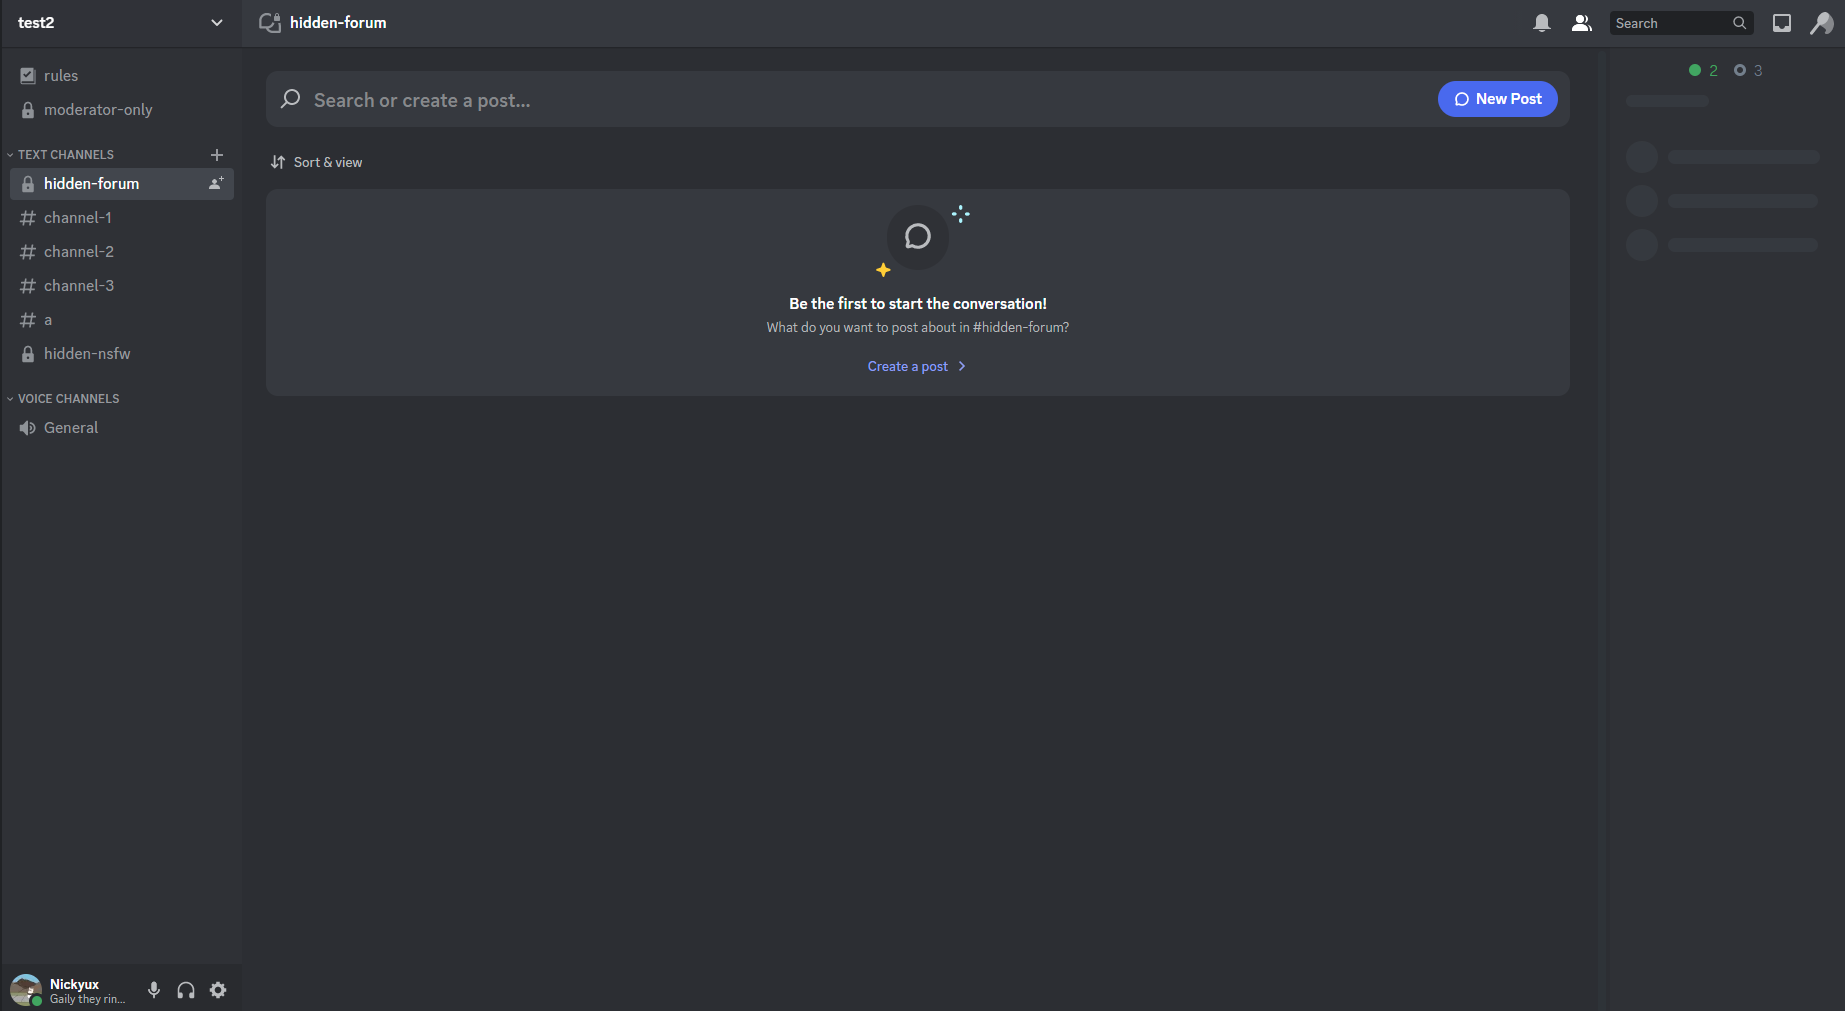Open the rules channel
This screenshot has width=1845, height=1011.
point(121,75)
